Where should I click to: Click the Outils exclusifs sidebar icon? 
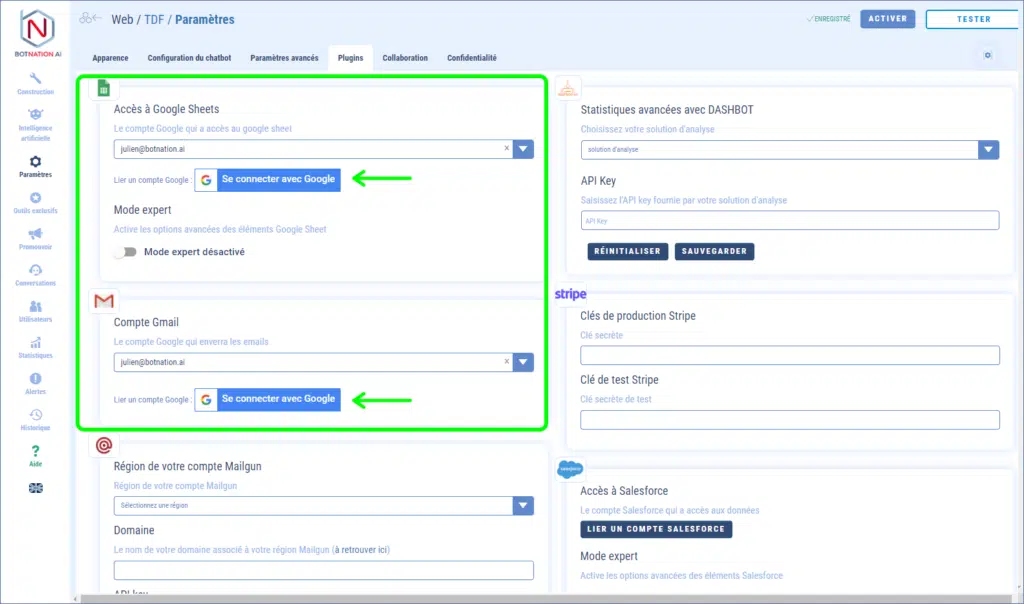click(x=36, y=198)
